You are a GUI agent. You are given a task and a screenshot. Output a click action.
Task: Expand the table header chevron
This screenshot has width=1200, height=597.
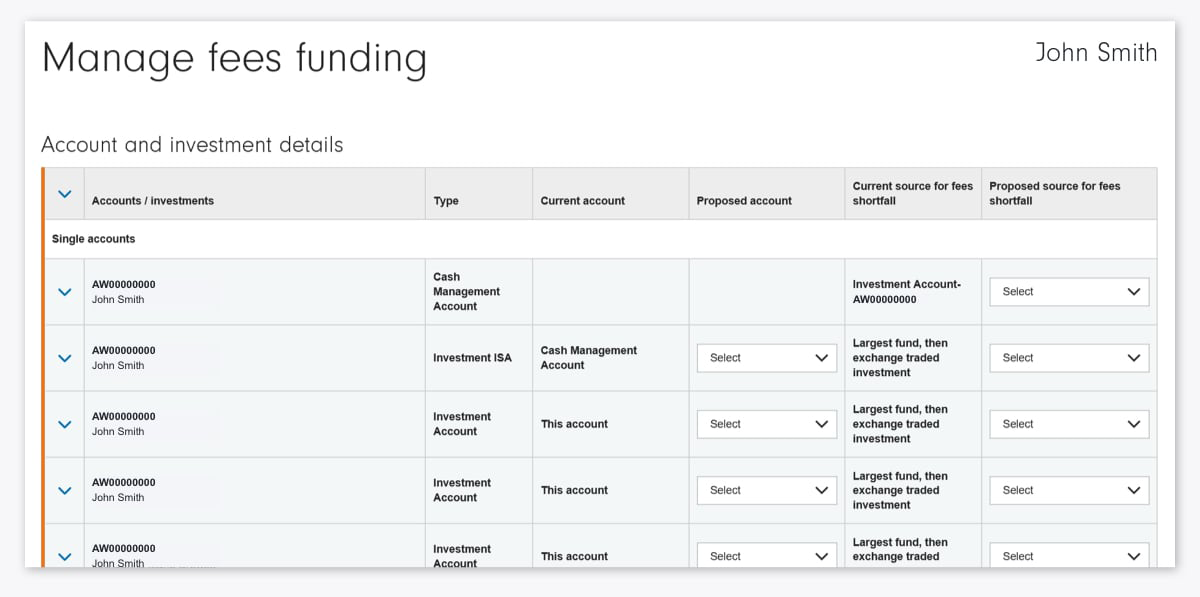pos(63,193)
